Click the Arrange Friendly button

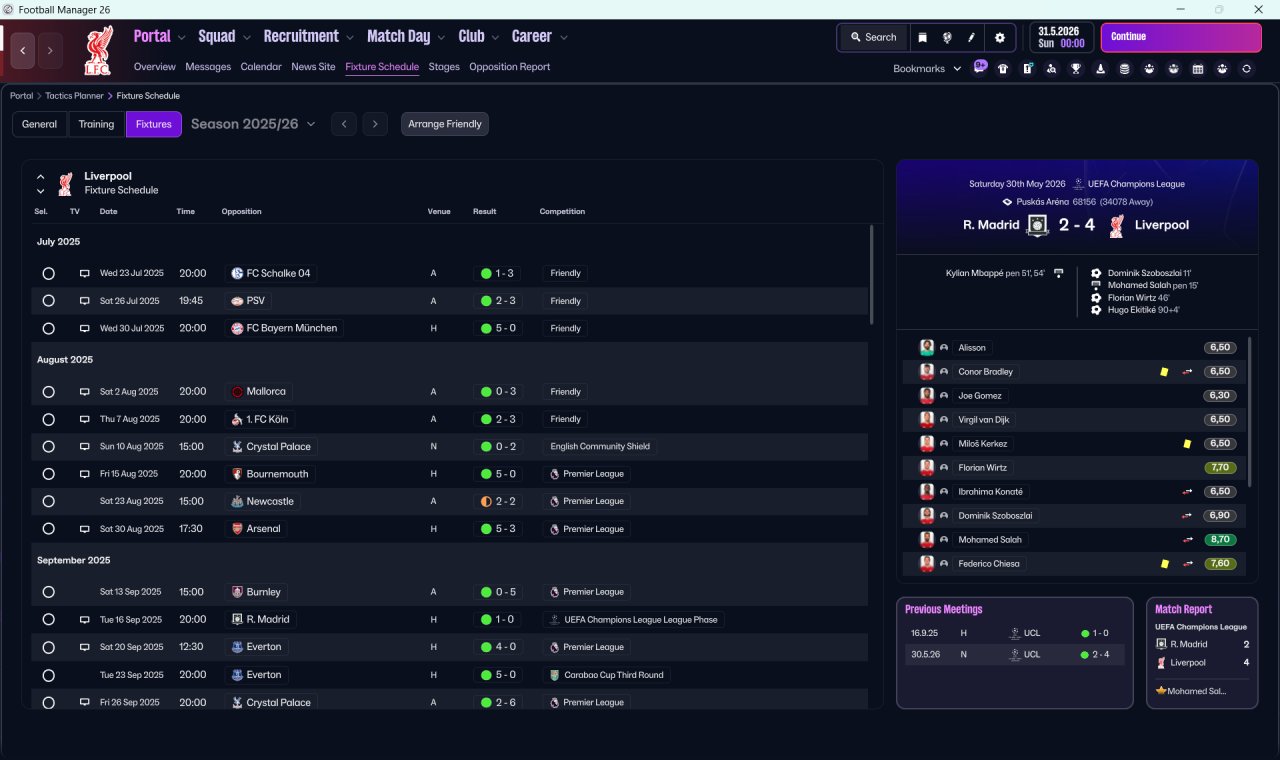445,124
